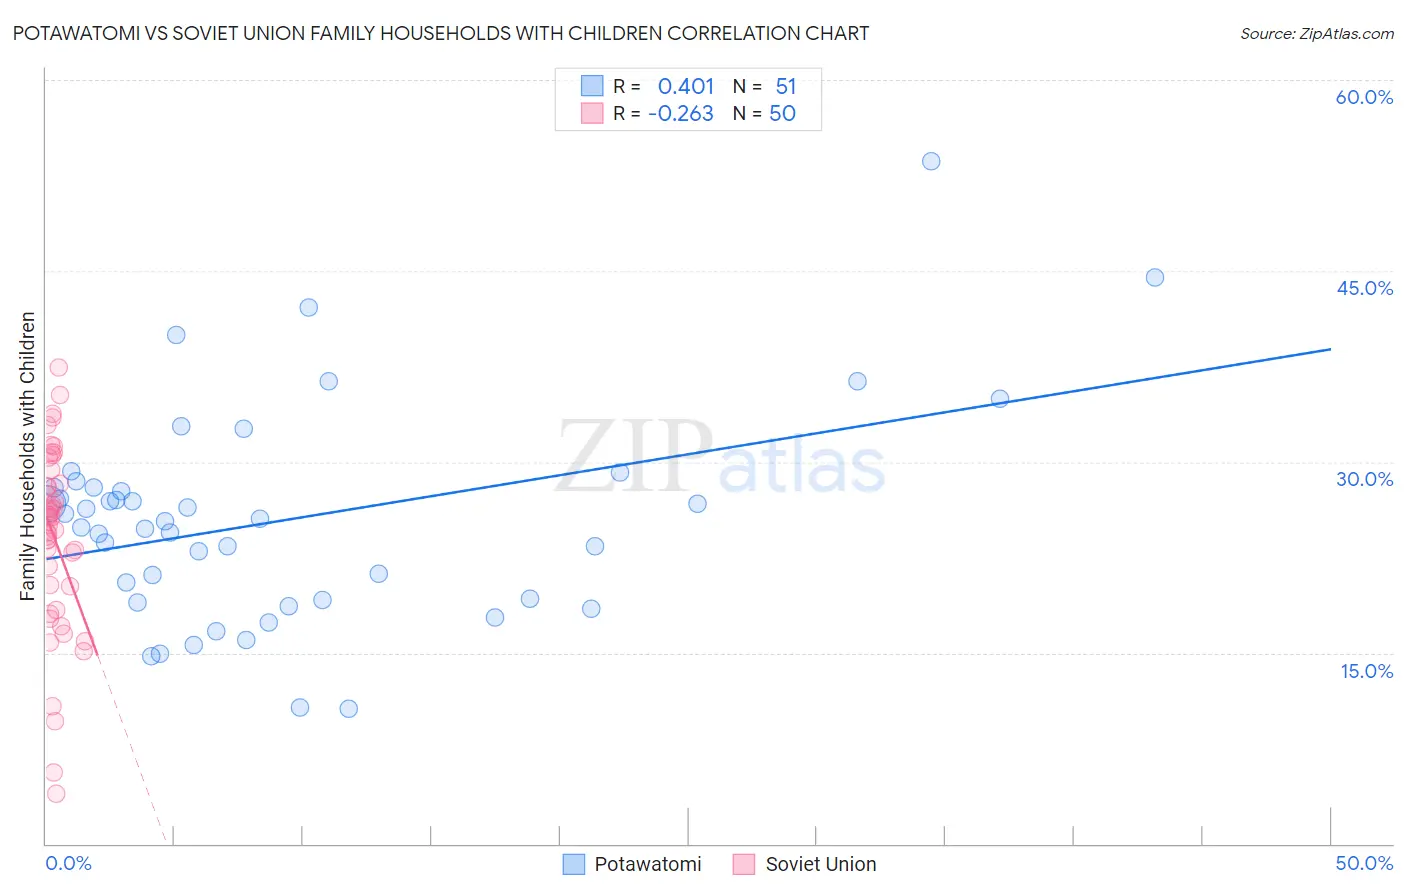
Task: Click the pink Soviet Union legend swatch at bottom
Action: (x=743, y=864)
